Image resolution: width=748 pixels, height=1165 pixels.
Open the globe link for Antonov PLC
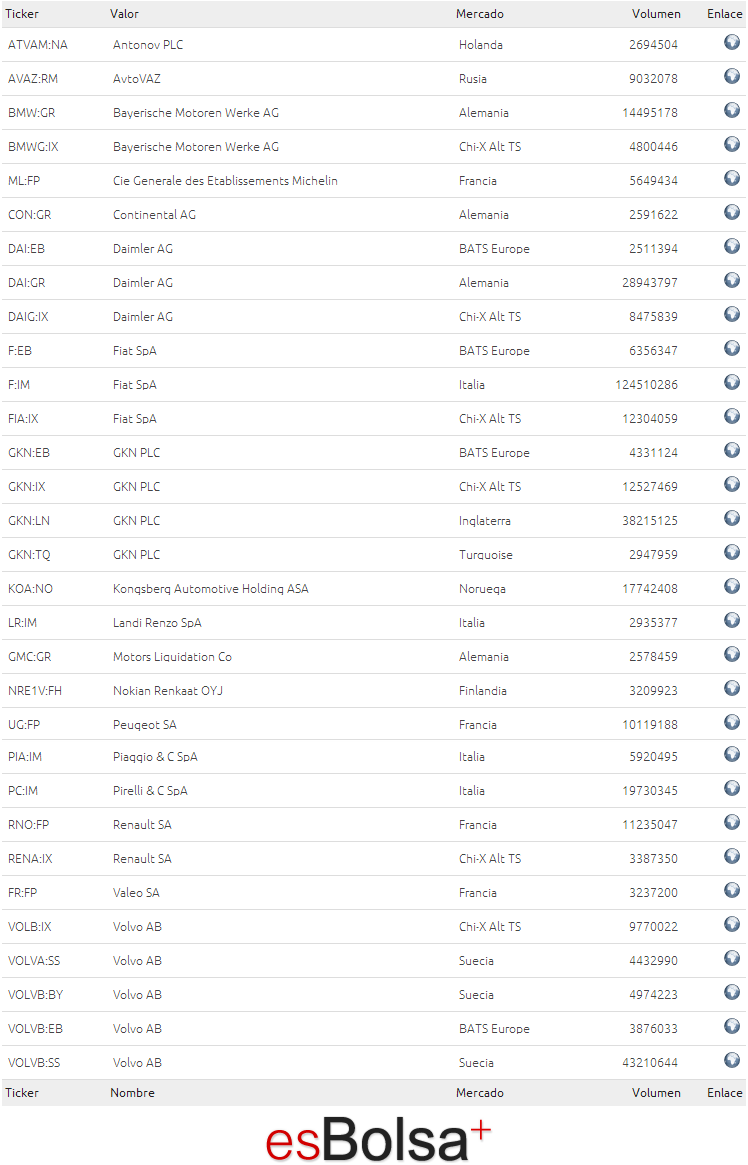[x=732, y=42]
